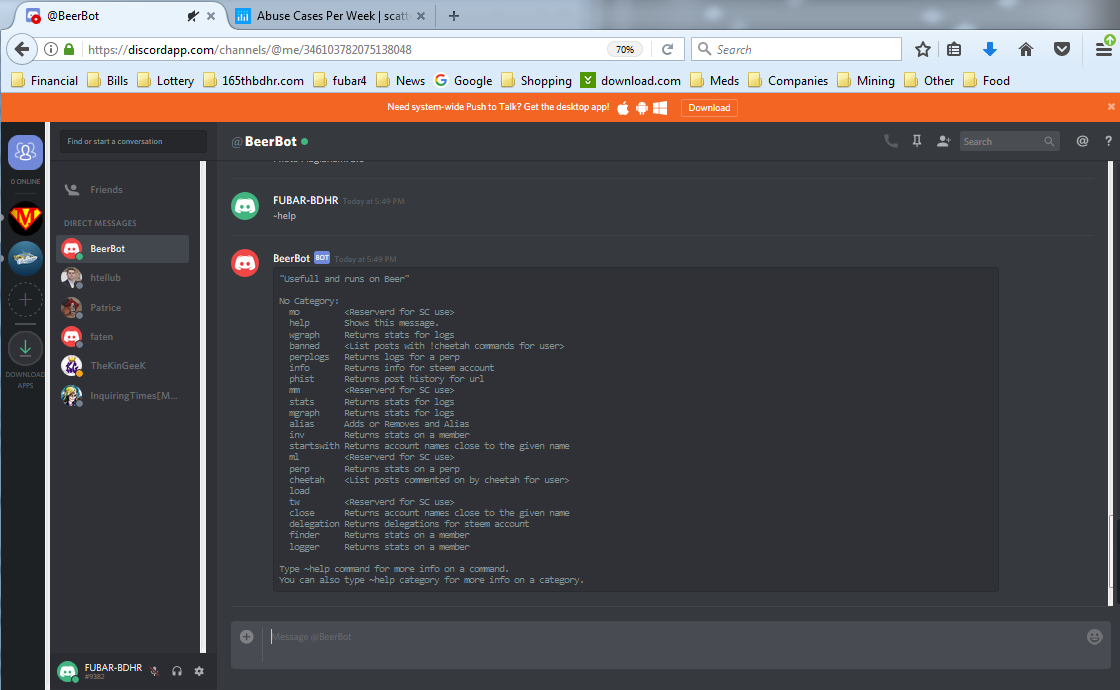Open a new browser tab
This screenshot has height=690, width=1120.
(454, 16)
